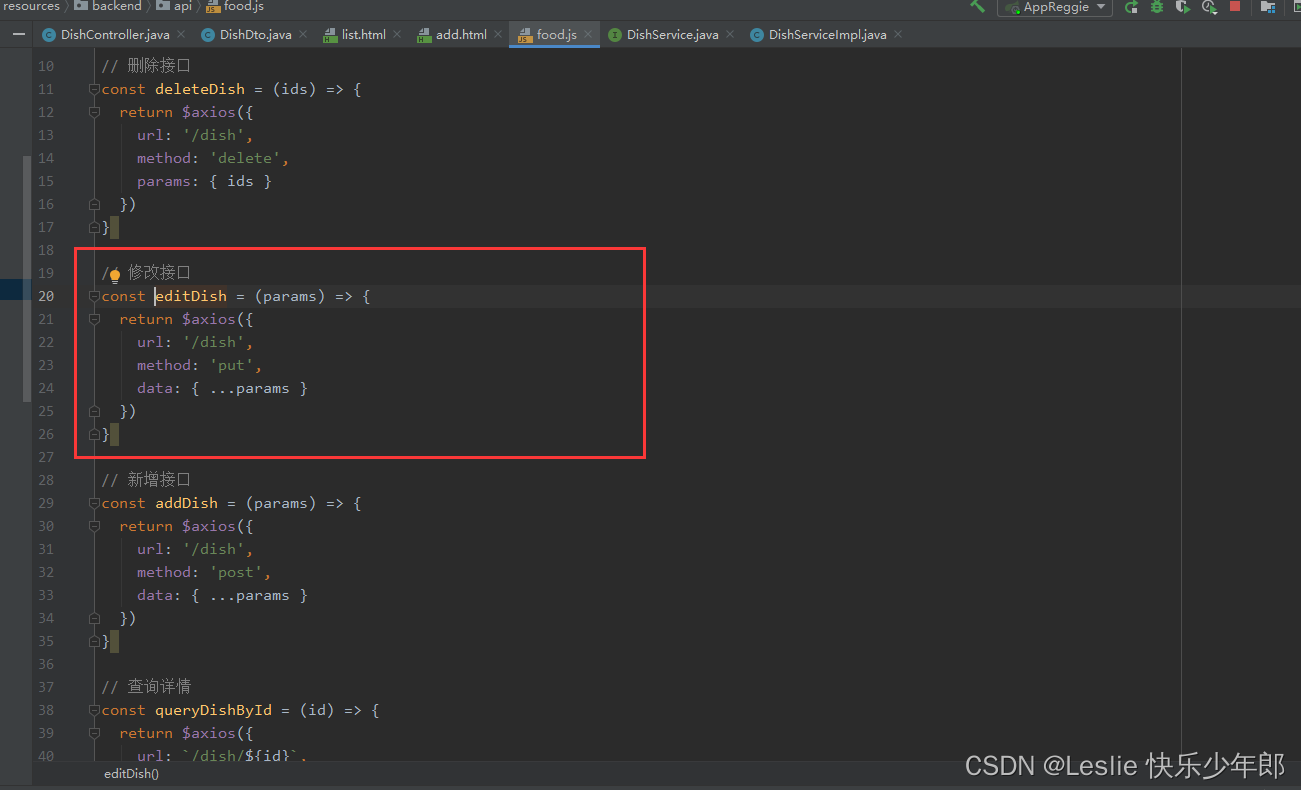Image resolution: width=1301 pixels, height=790 pixels.
Task: Collapse the addDish function fold at line 29
Action: click(x=94, y=503)
